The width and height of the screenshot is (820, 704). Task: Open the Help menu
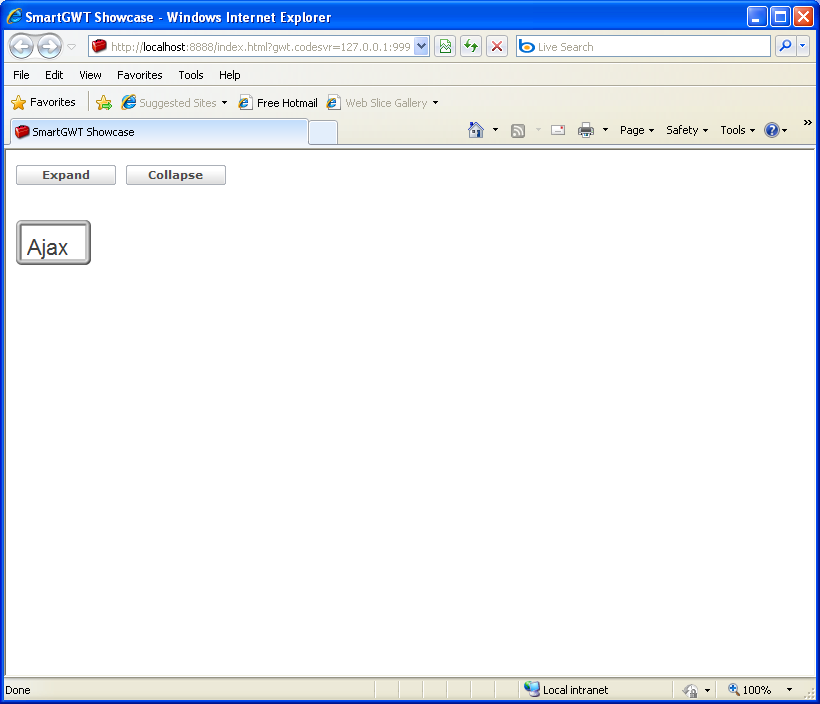[x=229, y=75]
